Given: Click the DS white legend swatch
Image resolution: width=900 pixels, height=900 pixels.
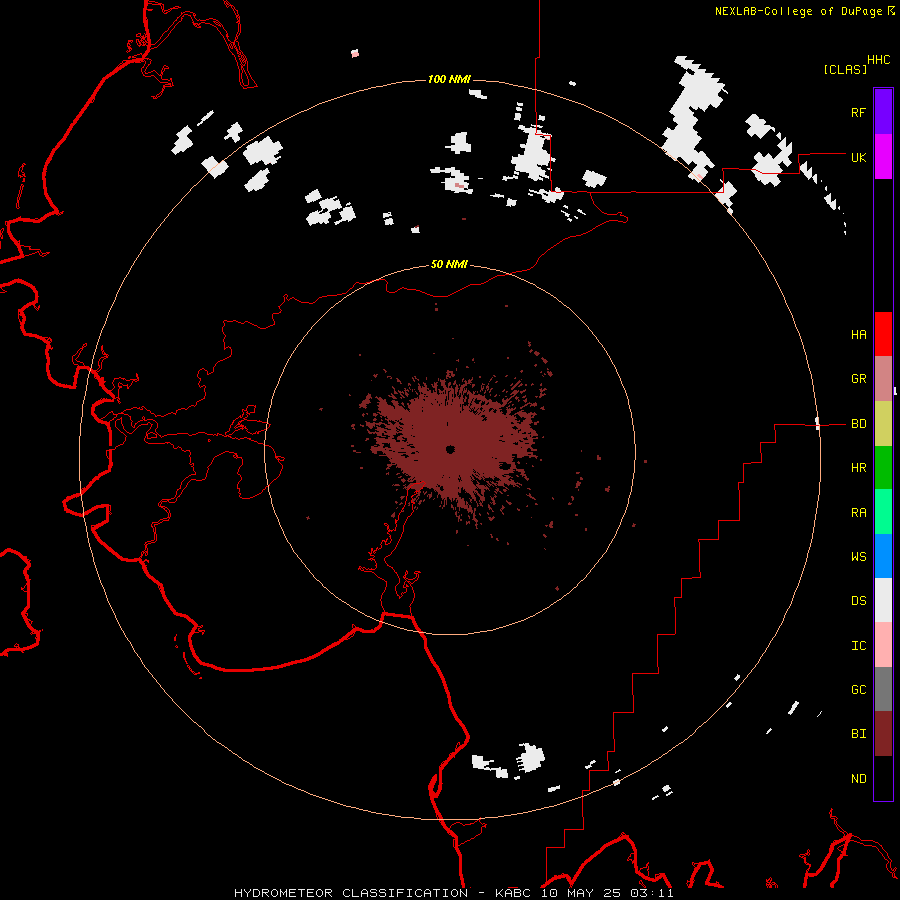Looking at the screenshot, I should [883, 600].
